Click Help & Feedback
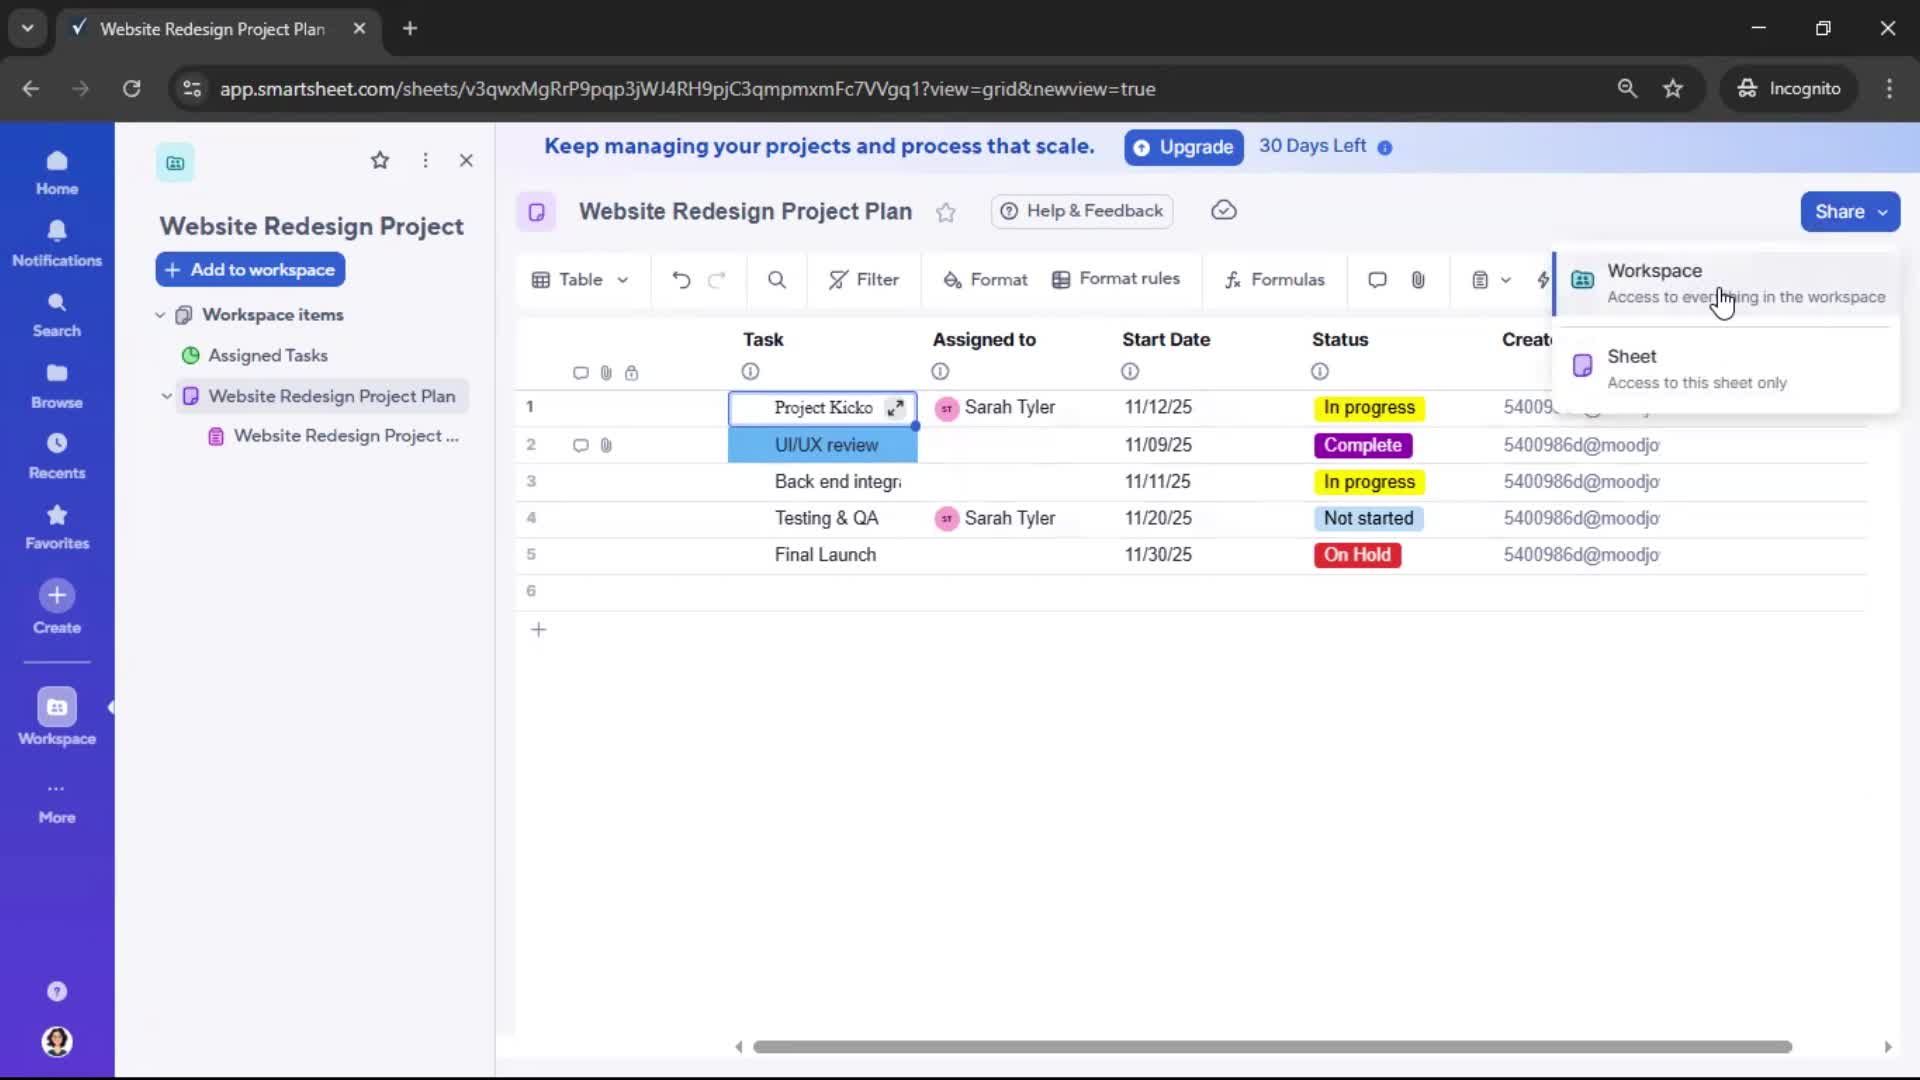The height and width of the screenshot is (1080, 1920). coord(1081,211)
